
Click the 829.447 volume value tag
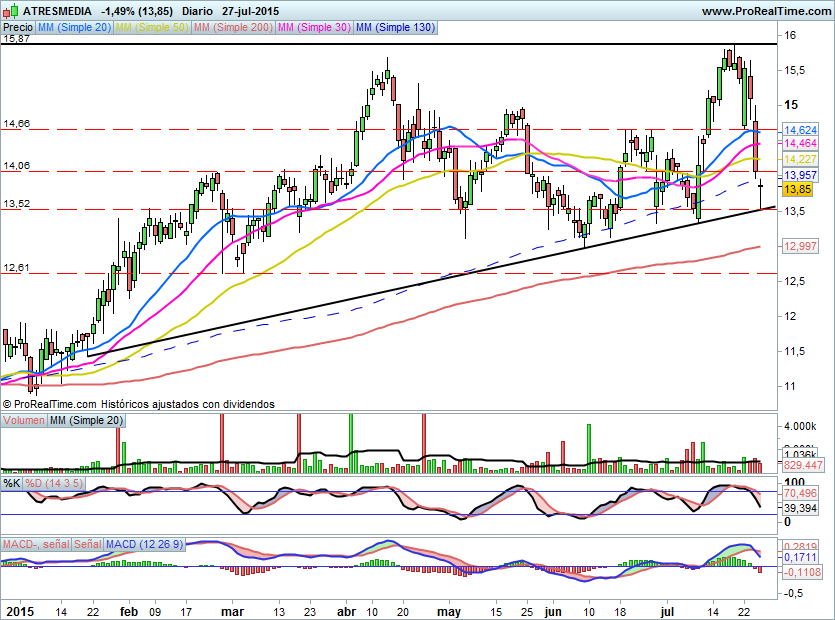coord(803,465)
